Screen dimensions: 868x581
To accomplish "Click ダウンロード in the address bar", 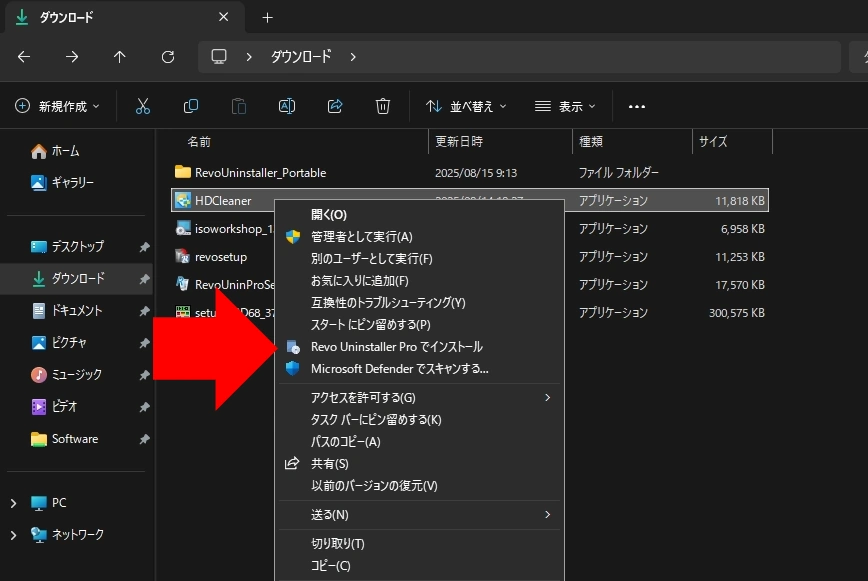I will 301,56.
